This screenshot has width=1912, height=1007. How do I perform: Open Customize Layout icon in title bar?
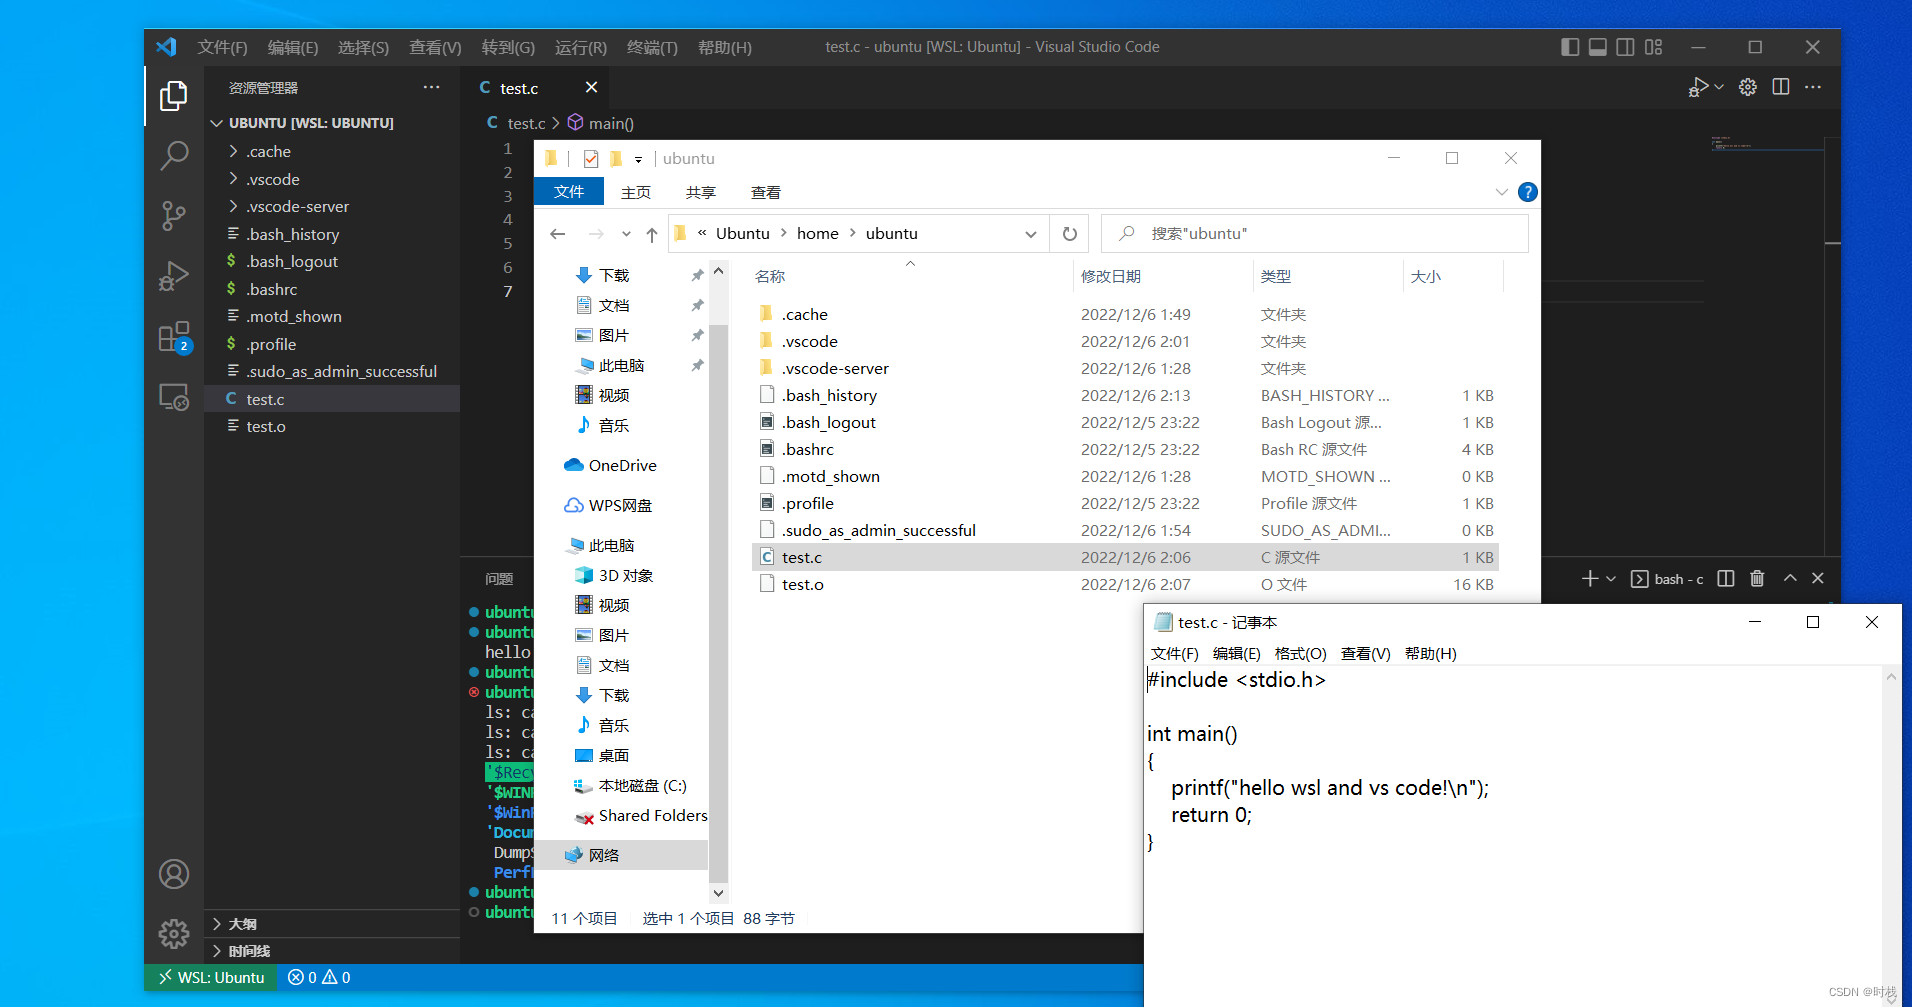click(1653, 47)
